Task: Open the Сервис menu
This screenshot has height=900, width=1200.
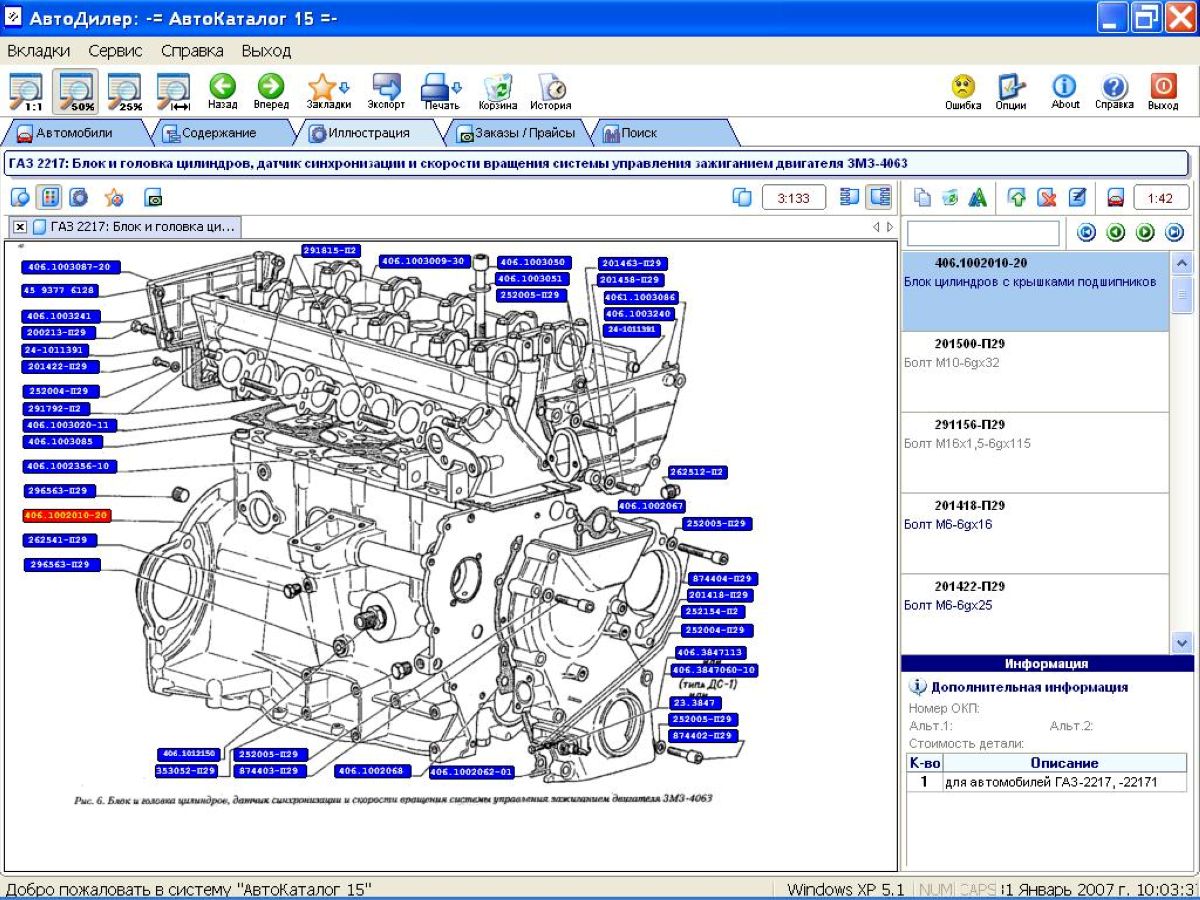Action: click(x=115, y=50)
